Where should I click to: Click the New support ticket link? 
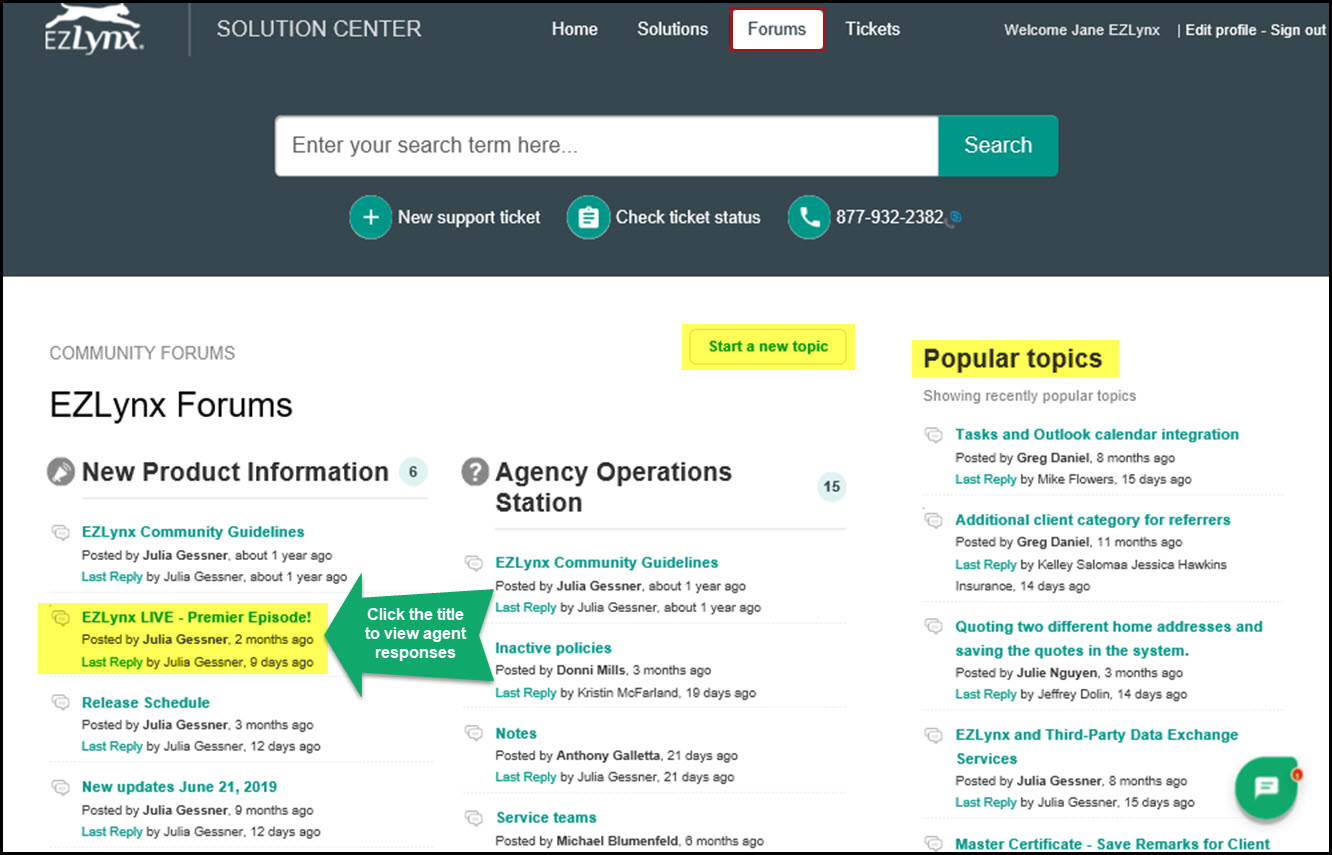(469, 217)
